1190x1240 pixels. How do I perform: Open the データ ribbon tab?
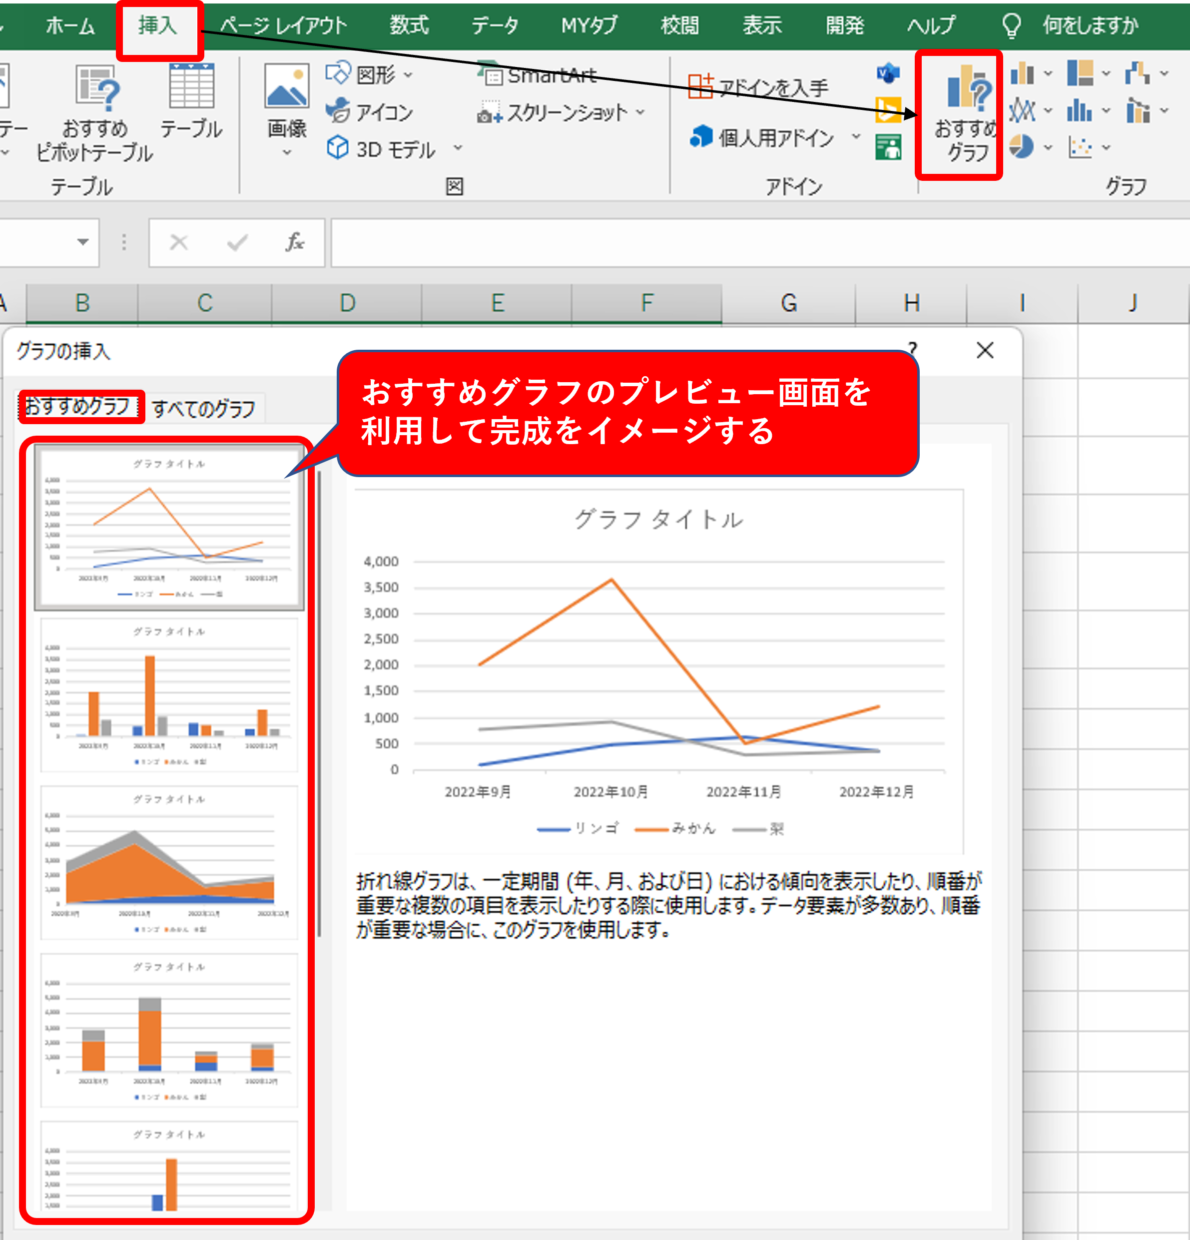click(495, 25)
